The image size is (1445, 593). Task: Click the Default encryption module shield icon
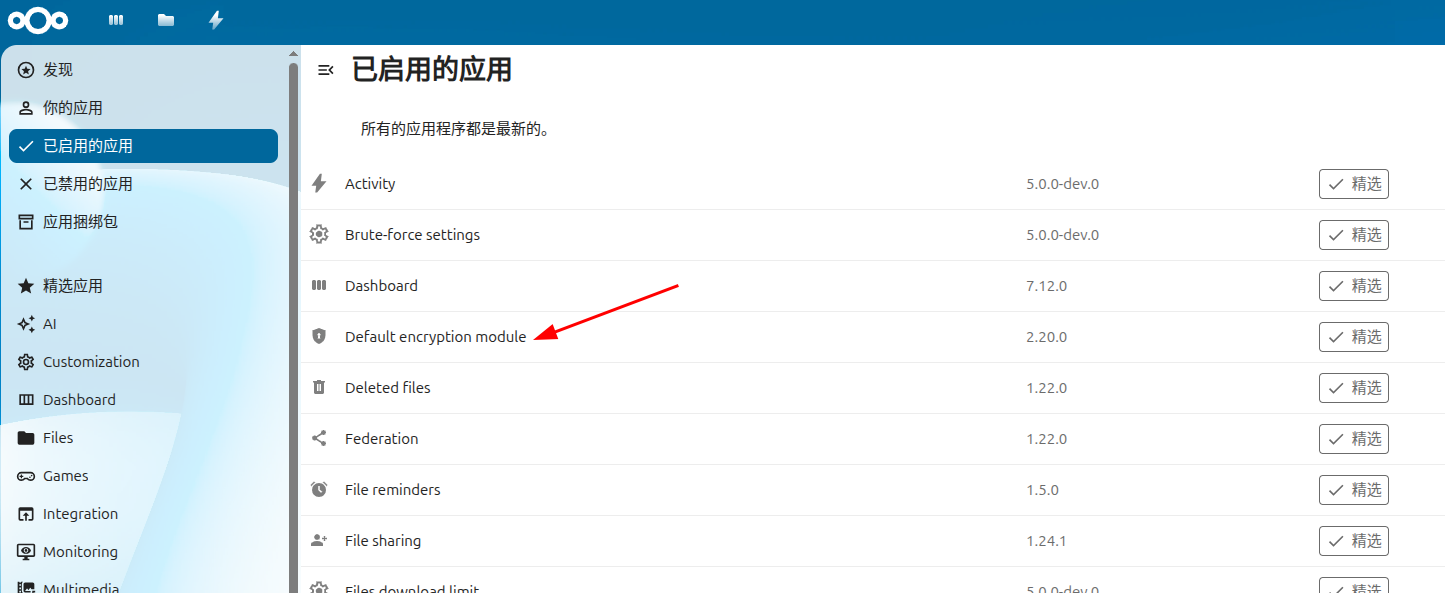pos(319,337)
